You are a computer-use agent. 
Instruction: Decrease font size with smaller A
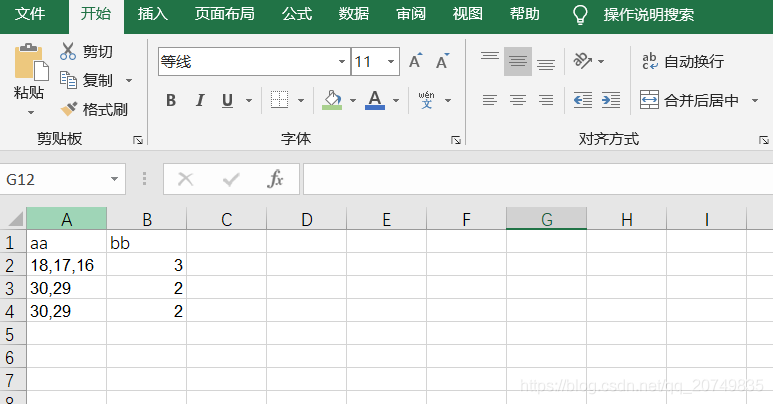442,61
